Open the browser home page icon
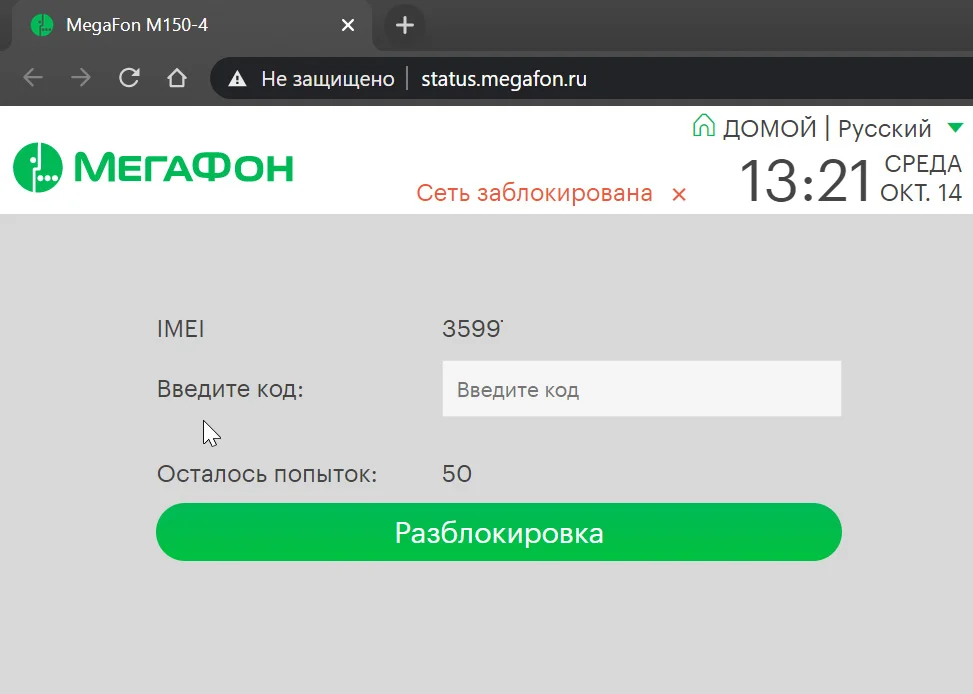This screenshot has width=973, height=694. (x=177, y=78)
